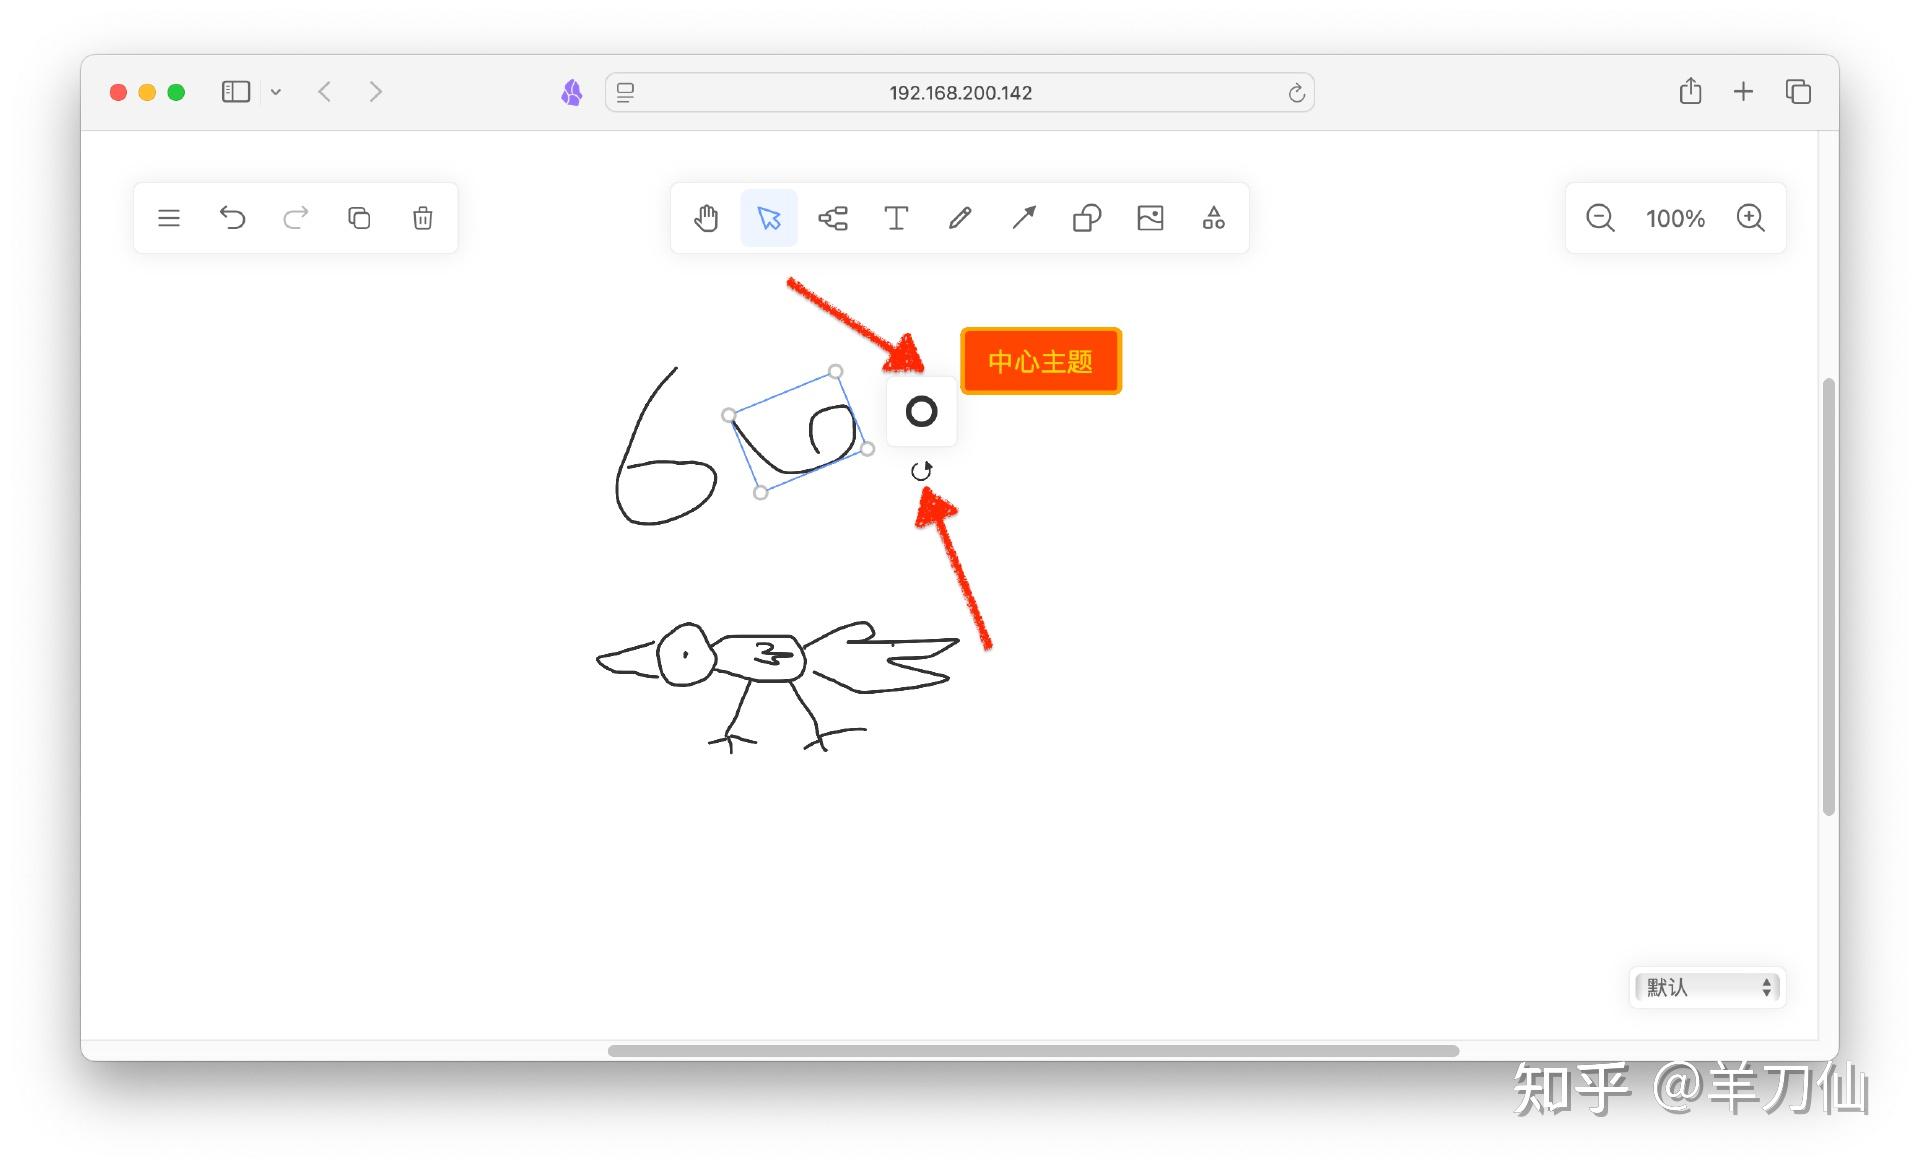
Task: Open the 默认 style dropdown
Action: point(1705,988)
